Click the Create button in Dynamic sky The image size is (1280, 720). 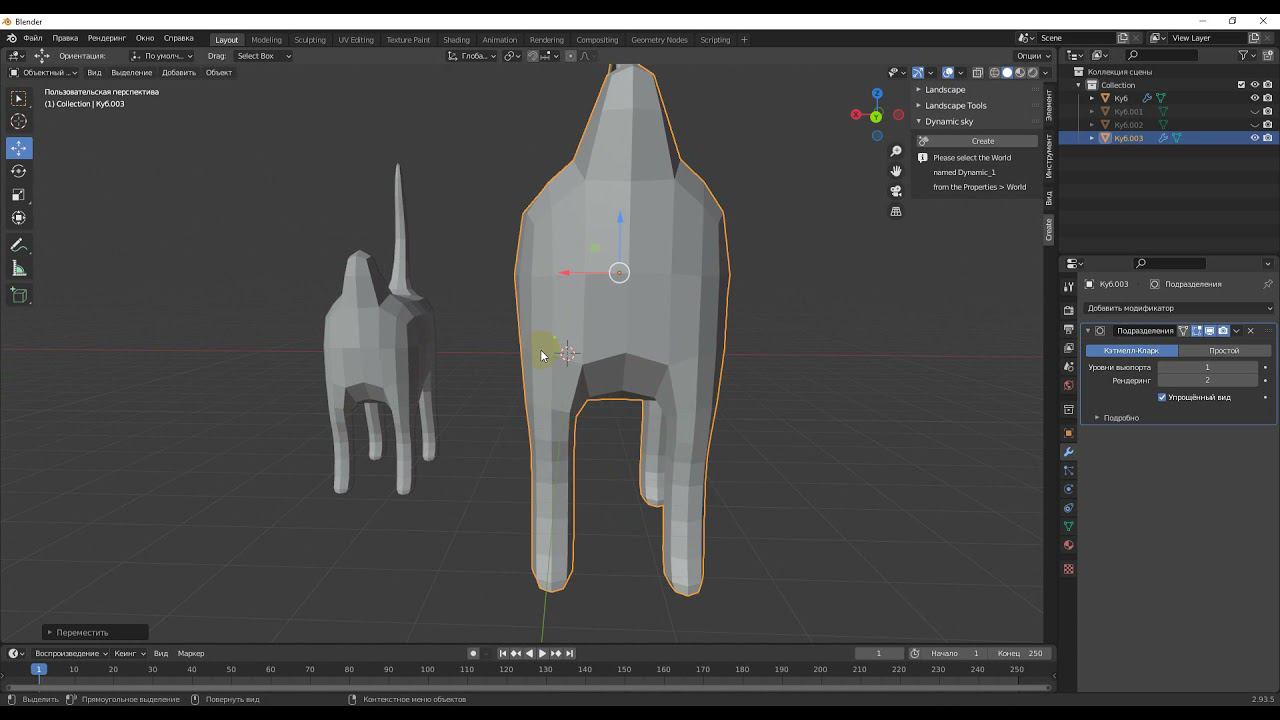pyautogui.click(x=982, y=141)
